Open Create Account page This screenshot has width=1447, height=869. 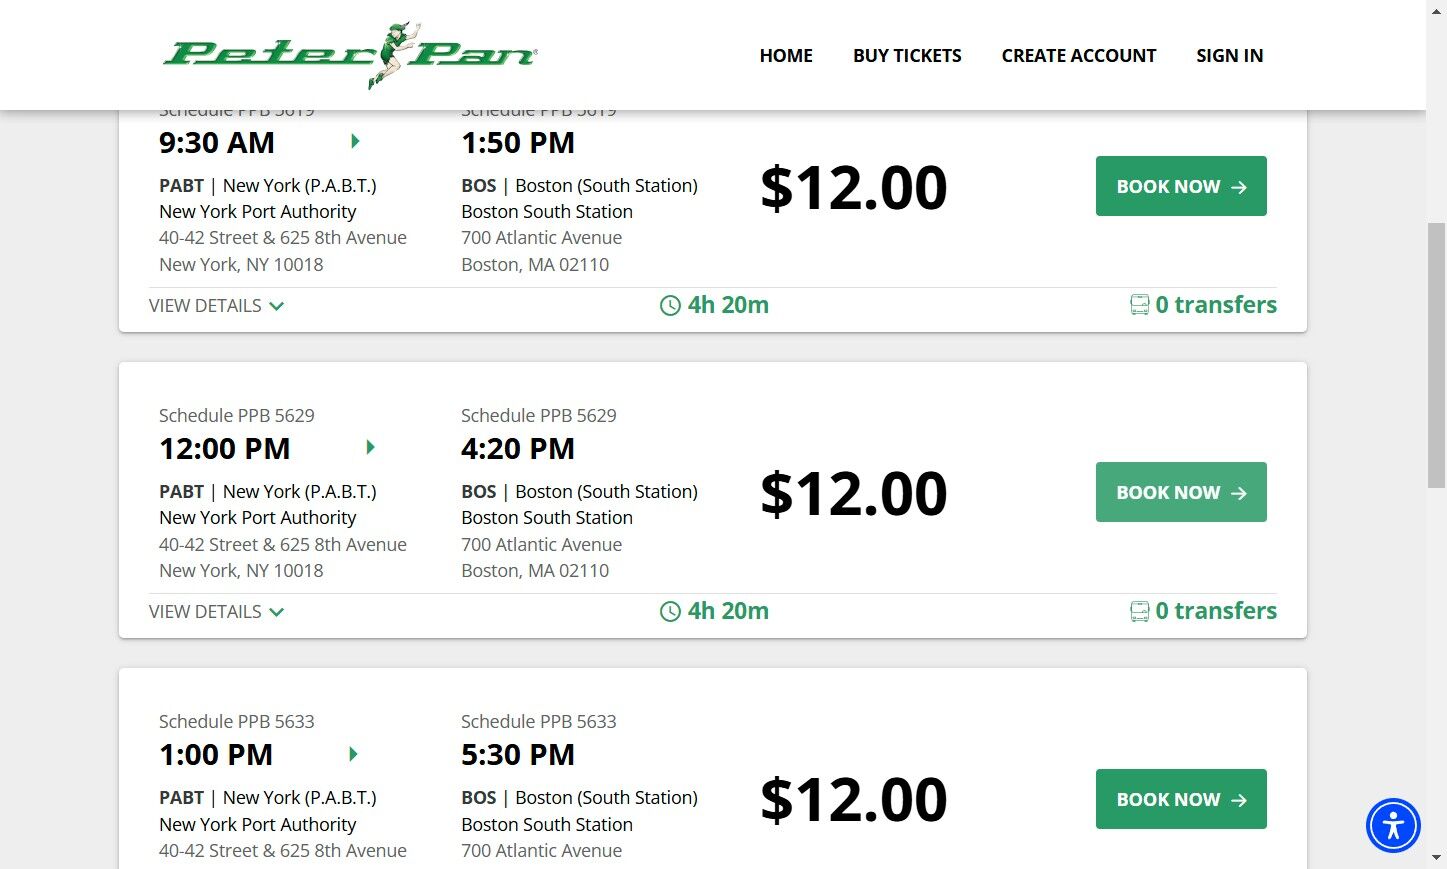click(x=1078, y=56)
